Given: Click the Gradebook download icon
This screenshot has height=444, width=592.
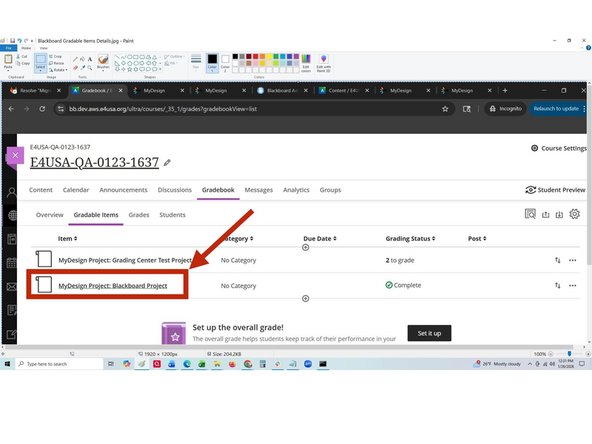Looking at the screenshot, I should tap(559, 214).
